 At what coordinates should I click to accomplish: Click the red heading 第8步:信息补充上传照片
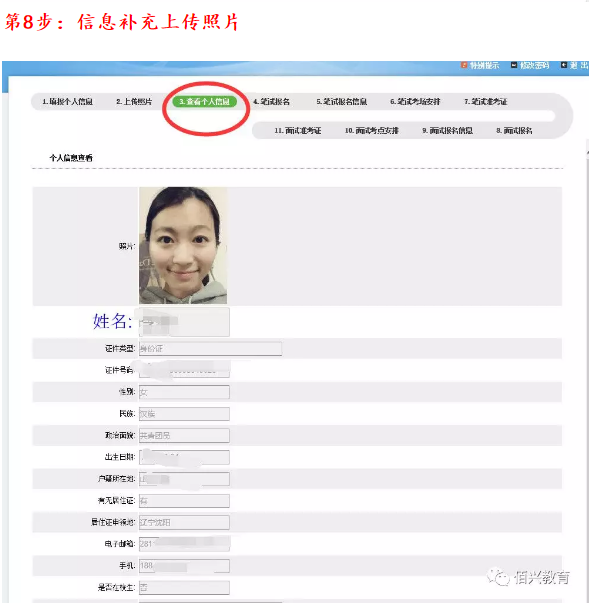123,22
